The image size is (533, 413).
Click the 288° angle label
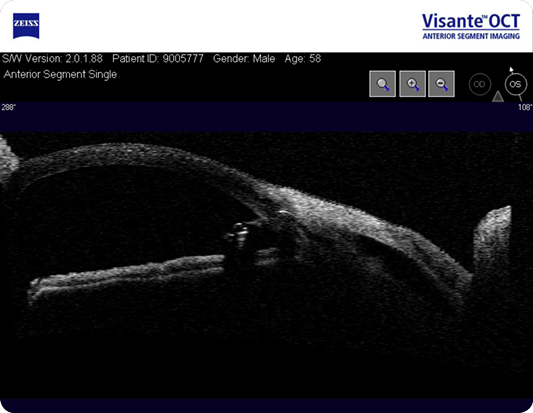point(8,107)
